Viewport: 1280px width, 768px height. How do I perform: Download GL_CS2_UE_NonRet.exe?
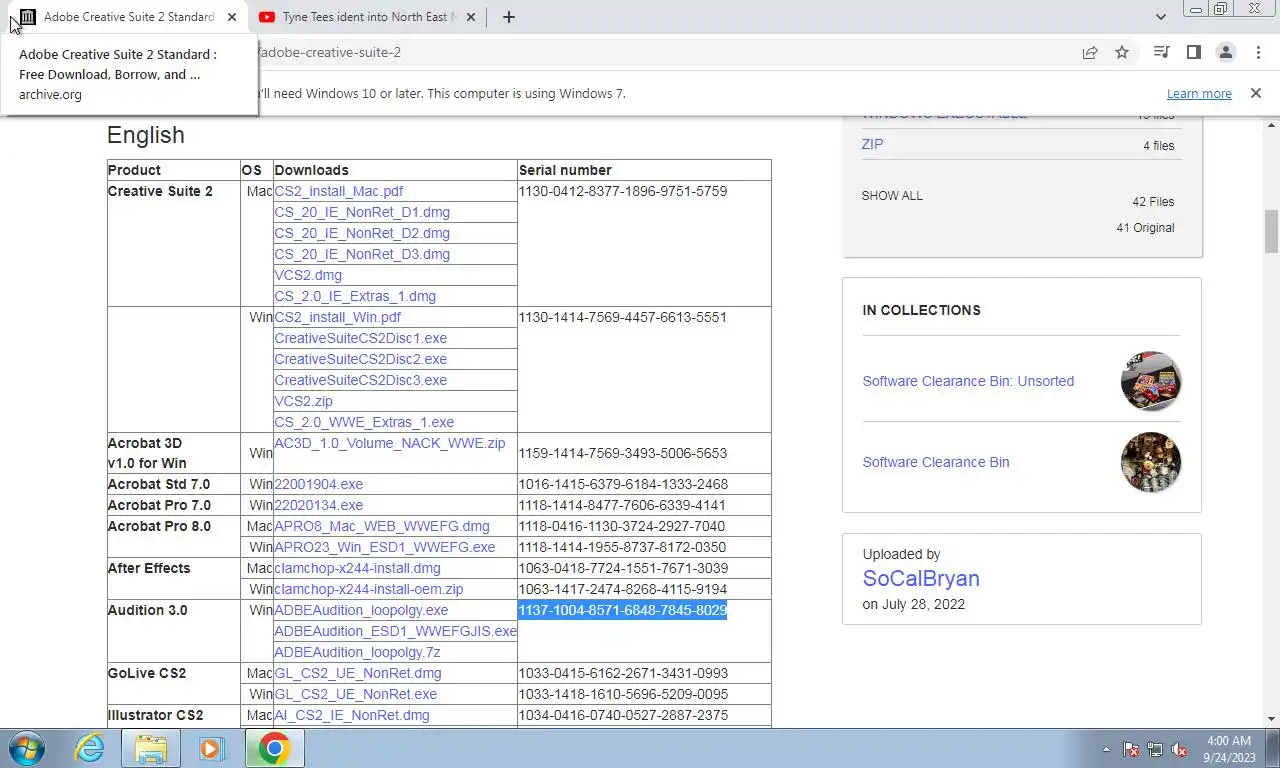356,694
